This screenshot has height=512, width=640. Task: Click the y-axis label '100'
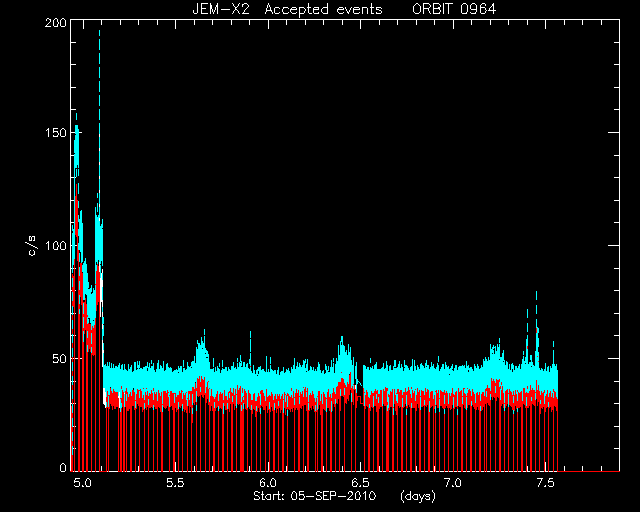pos(56,246)
